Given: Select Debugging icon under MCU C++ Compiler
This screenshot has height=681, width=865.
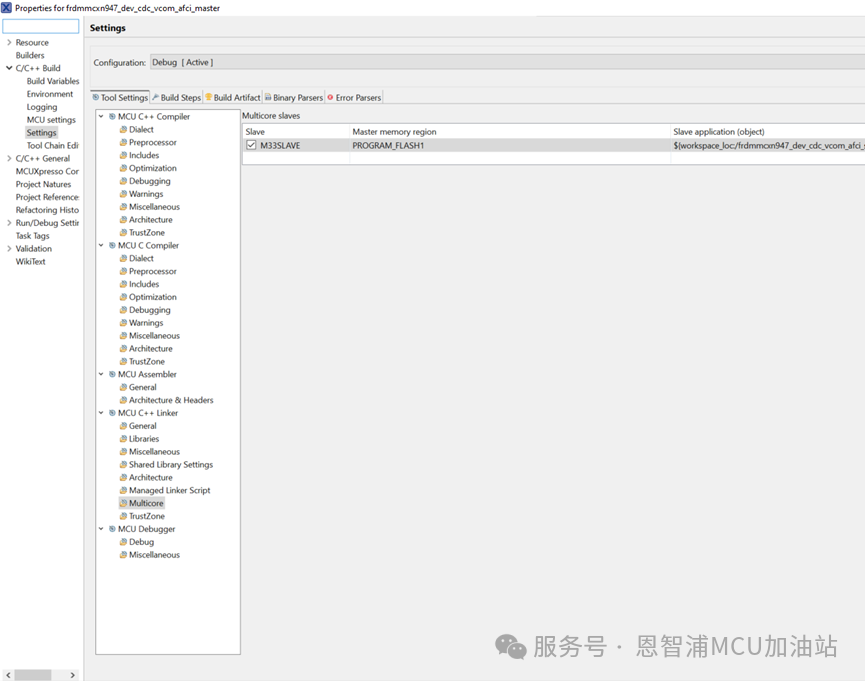Looking at the screenshot, I should click(x=124, y=181).
